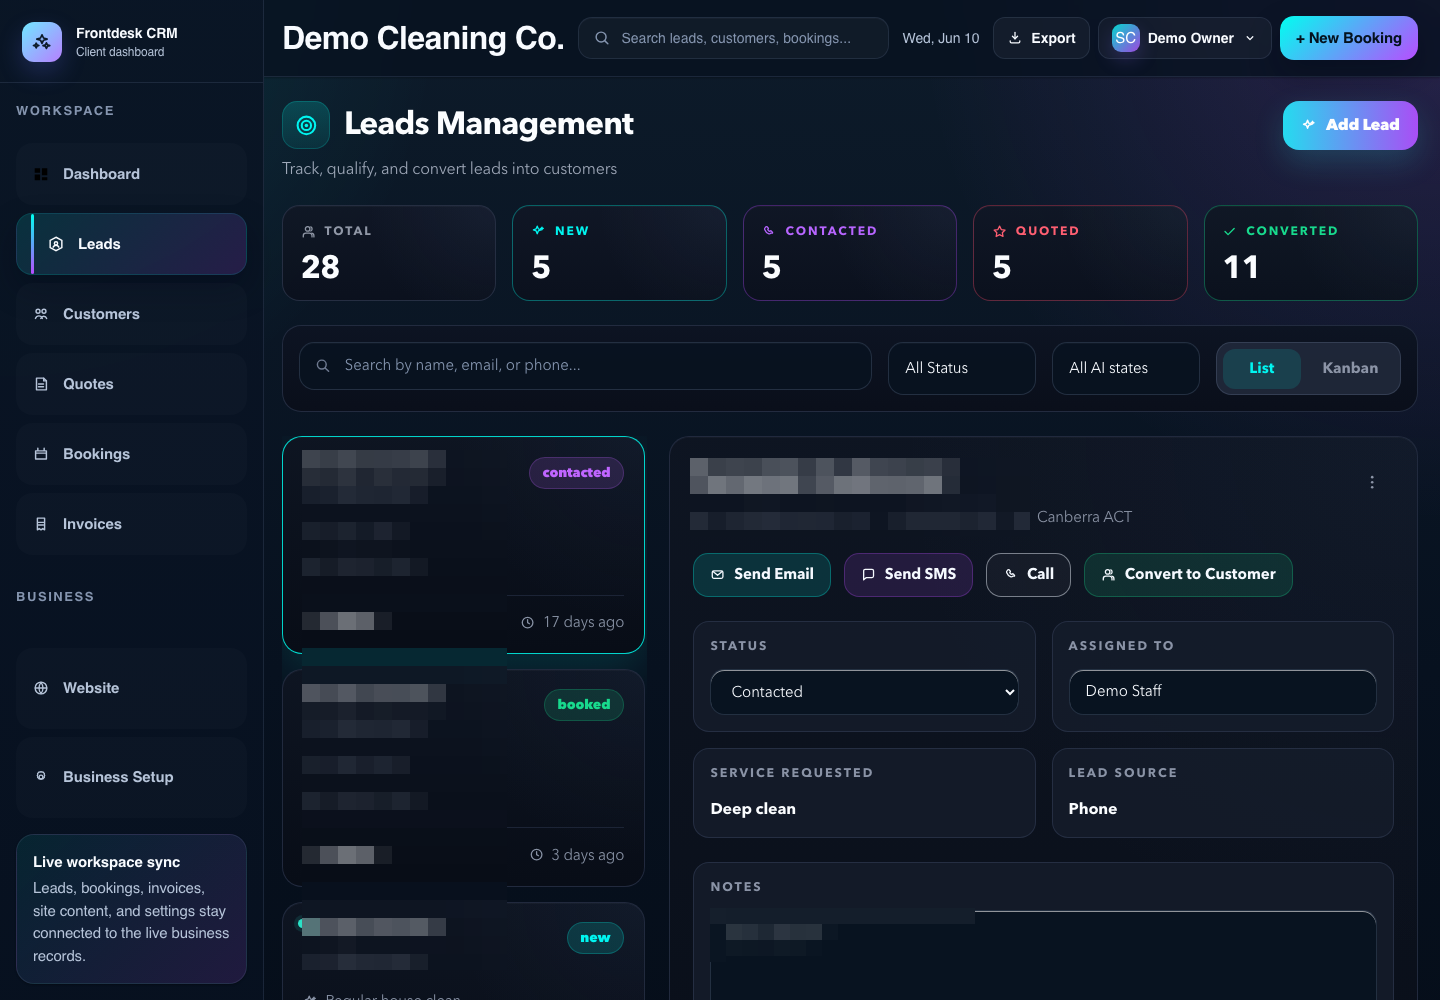Screen dimensions: 1440x1000
Task: Open the Status dropdown showing Contacted
Action: click(x=864, y=692)
